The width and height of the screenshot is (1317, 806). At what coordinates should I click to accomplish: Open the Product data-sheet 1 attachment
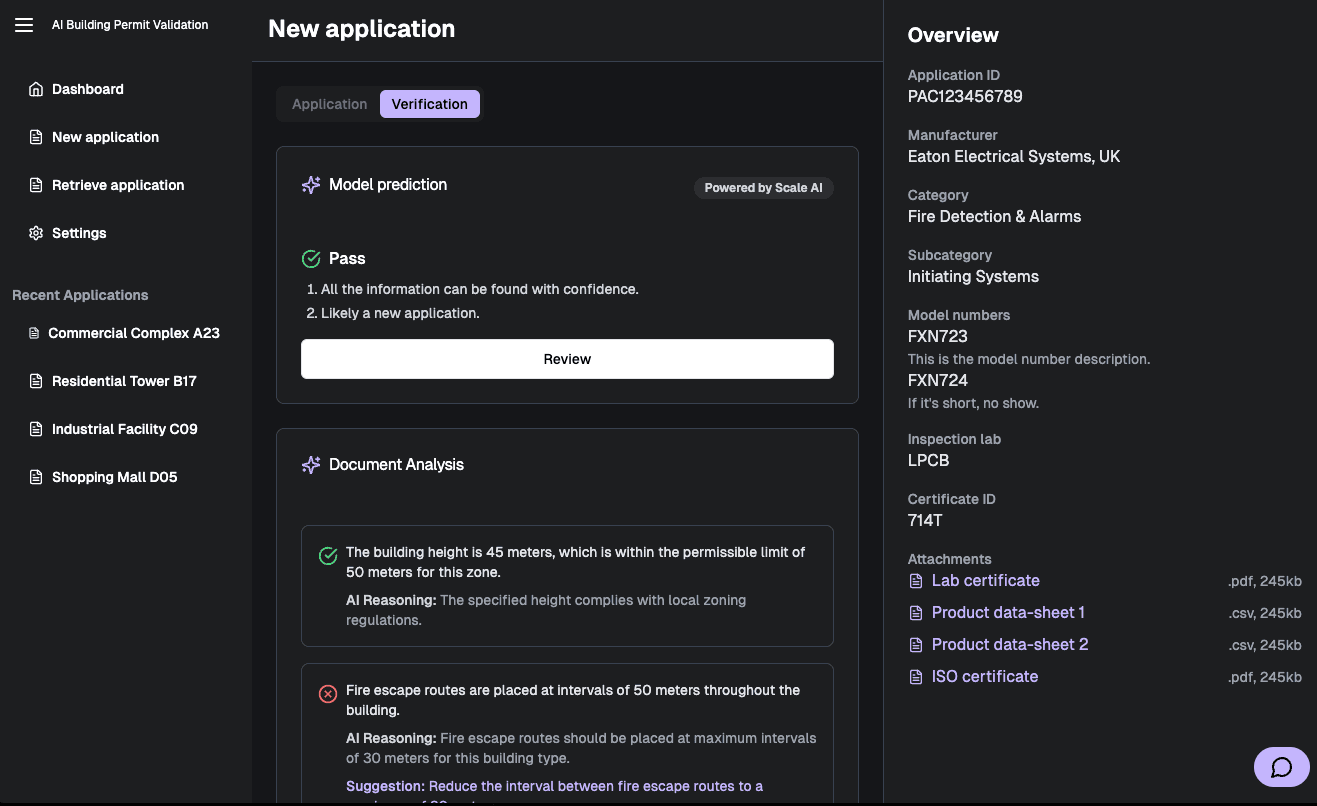1007,613
